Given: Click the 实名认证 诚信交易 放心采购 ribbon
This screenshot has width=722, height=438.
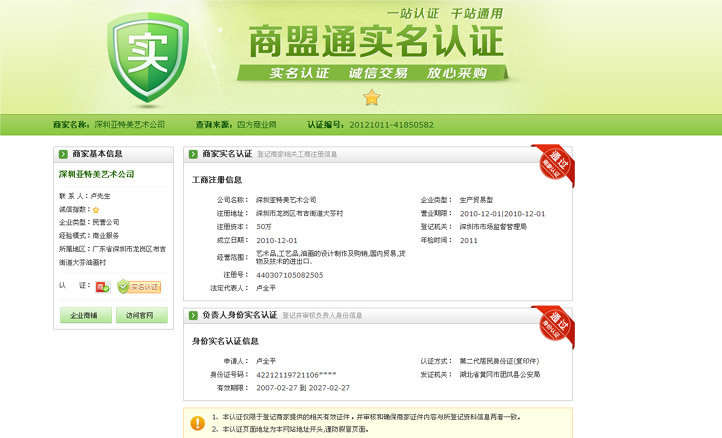Looking at the screenshot, I should (x=373, y=73).
